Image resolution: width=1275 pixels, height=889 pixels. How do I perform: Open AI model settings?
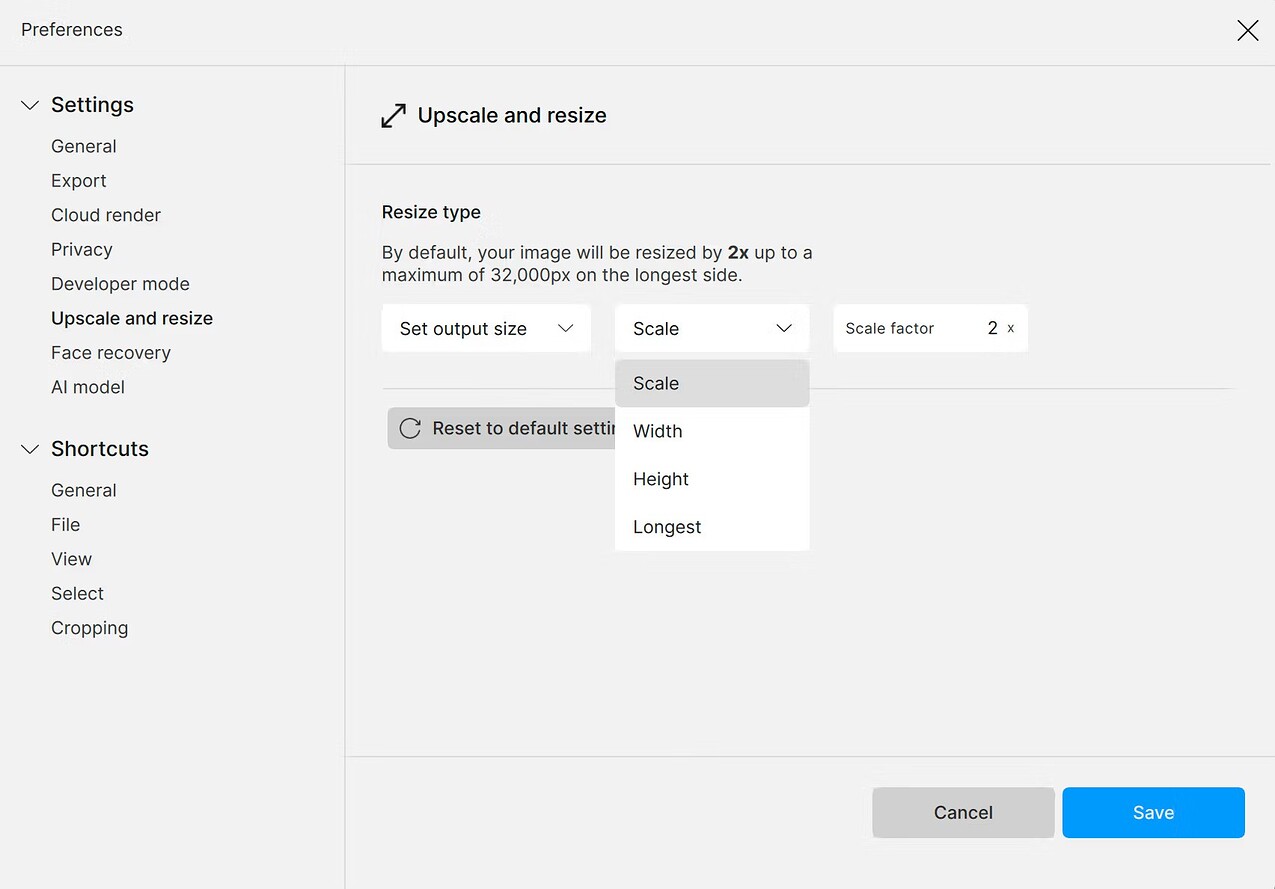(88, 387)
